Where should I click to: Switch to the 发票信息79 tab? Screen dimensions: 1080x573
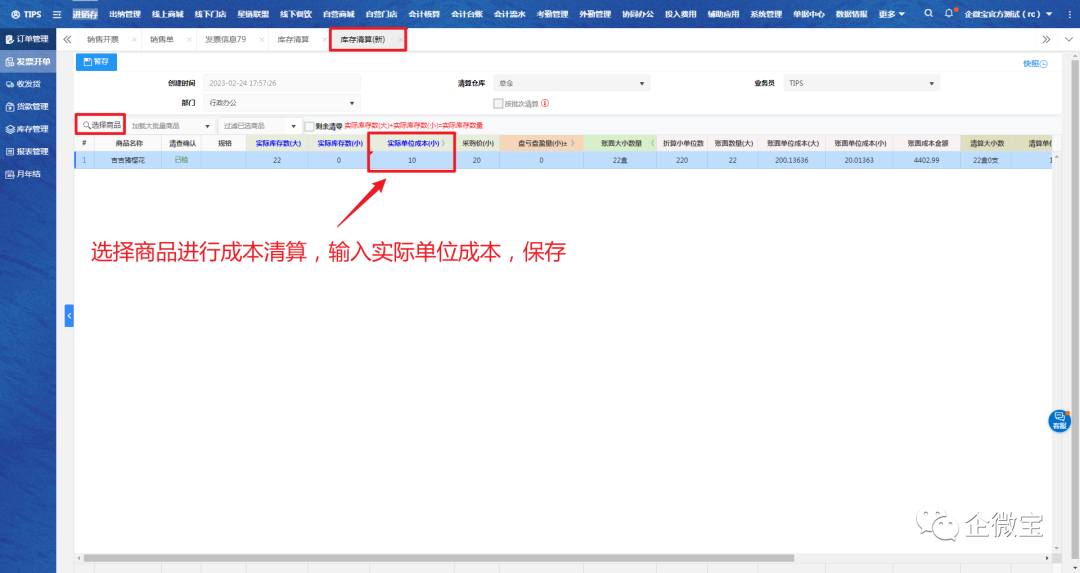[226, 39]
